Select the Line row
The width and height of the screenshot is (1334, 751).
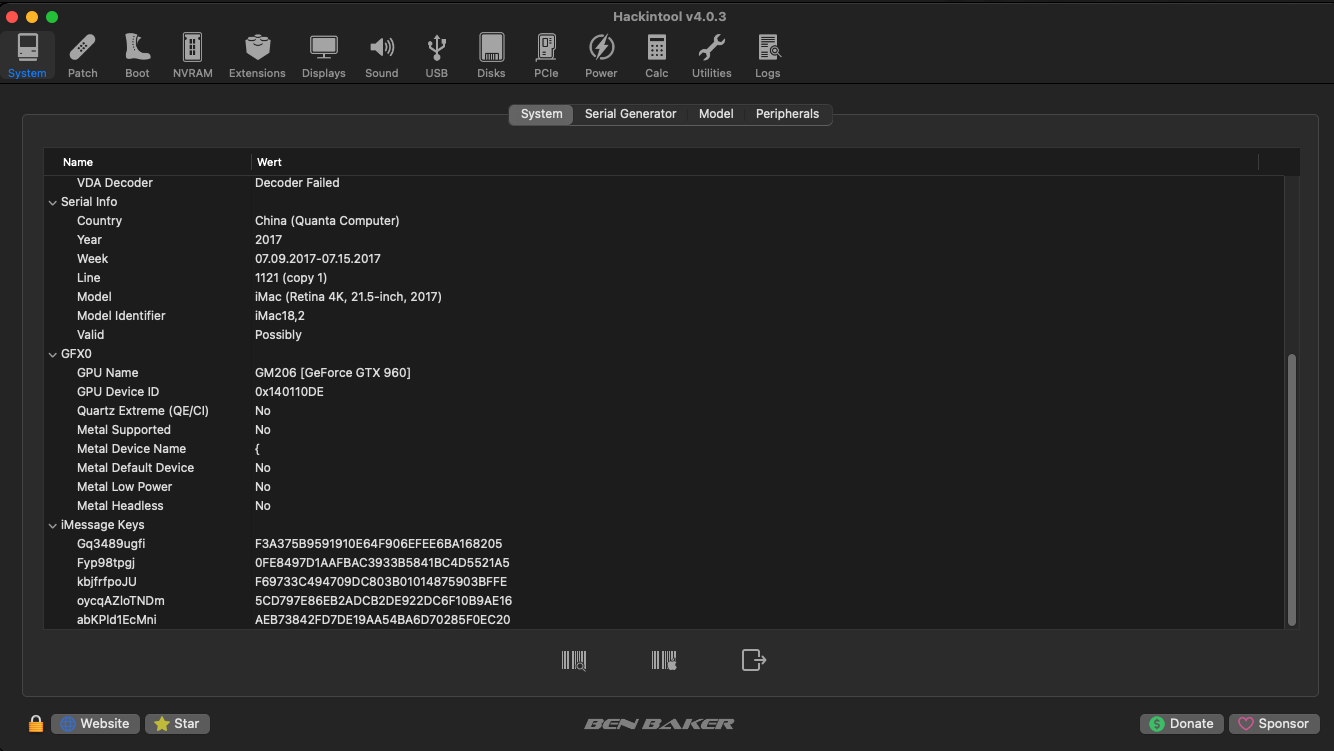[664, 278]
